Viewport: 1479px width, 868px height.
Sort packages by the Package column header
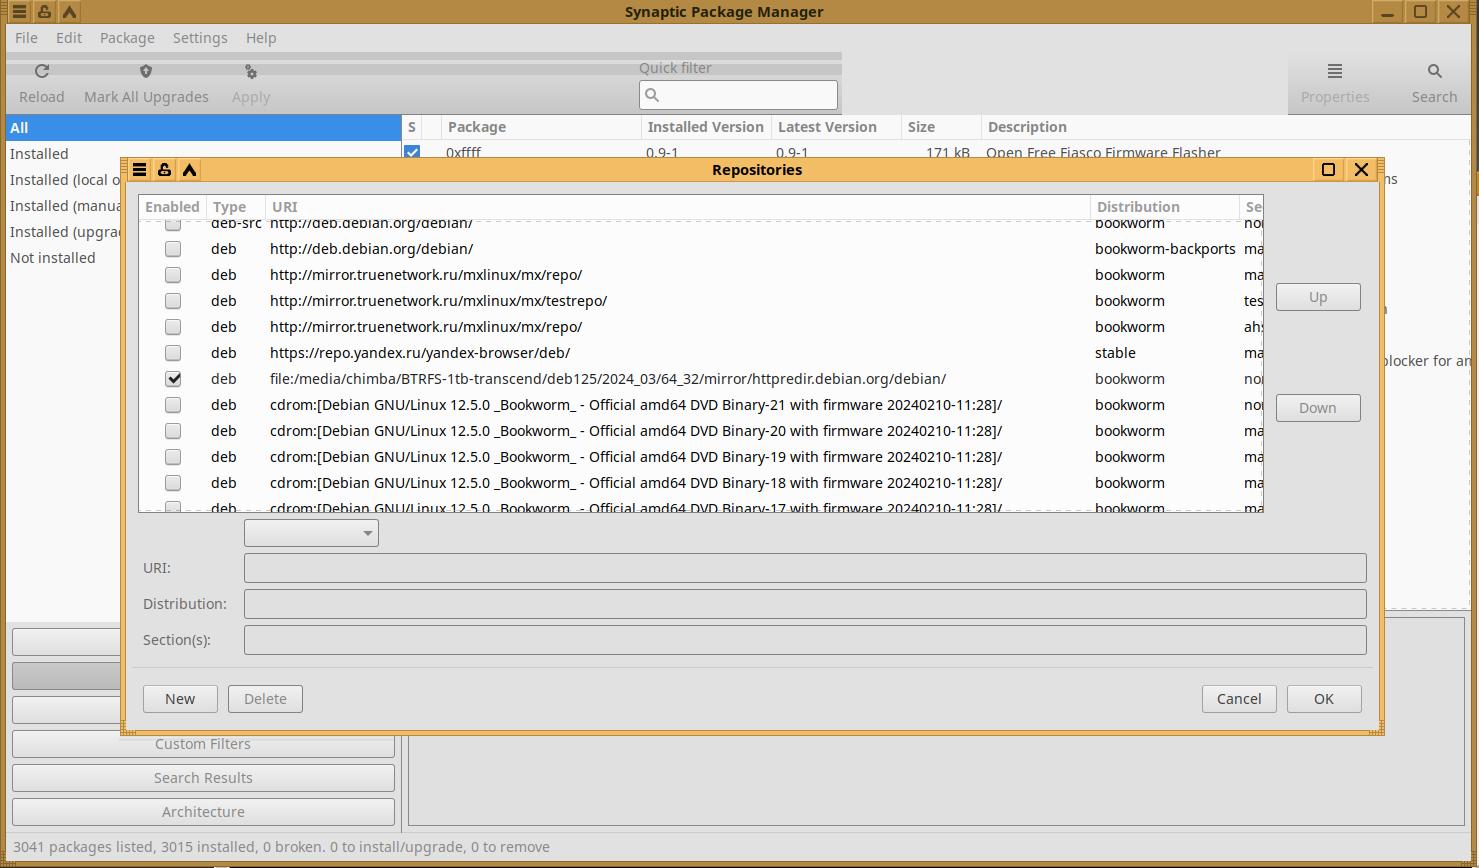tap(541, 127)
